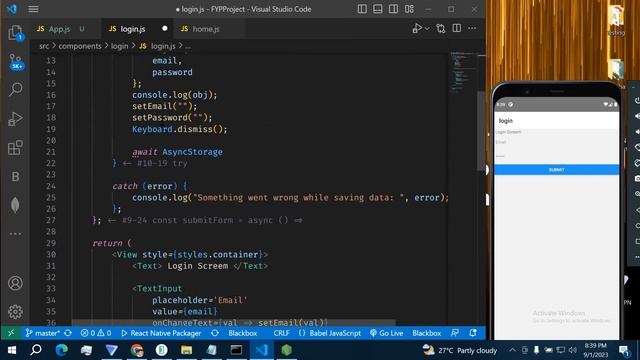Viewport: 640px width, 360px height.
Task: Select login folder breadcrumb segment
Action: coord(120,46)
